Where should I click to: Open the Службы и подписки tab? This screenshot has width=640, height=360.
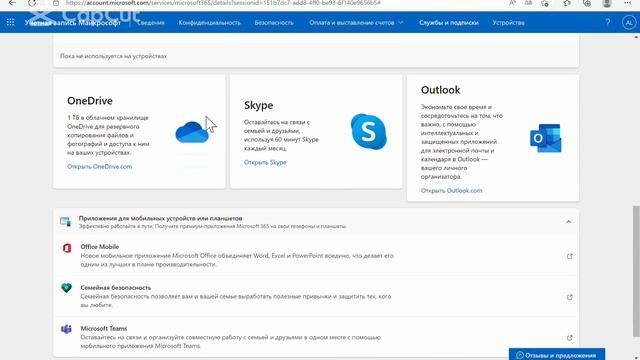[x=449, y=22]
